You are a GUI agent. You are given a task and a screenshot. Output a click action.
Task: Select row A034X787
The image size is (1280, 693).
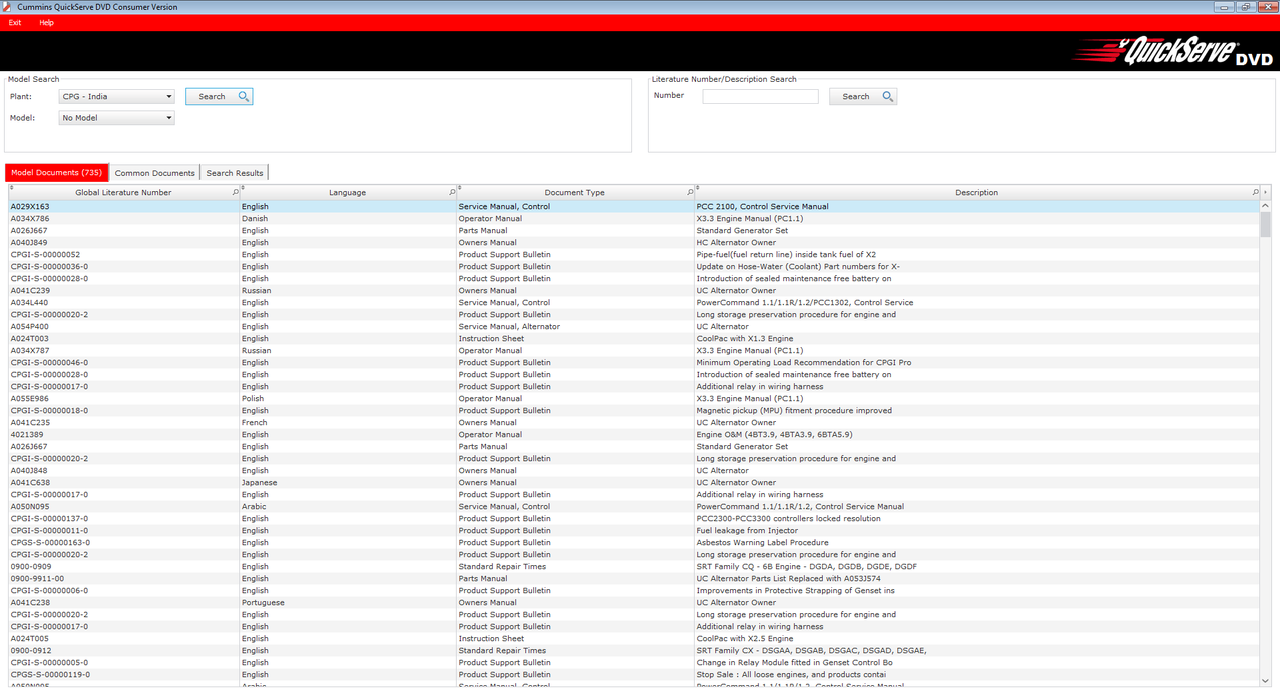(633, 351)
